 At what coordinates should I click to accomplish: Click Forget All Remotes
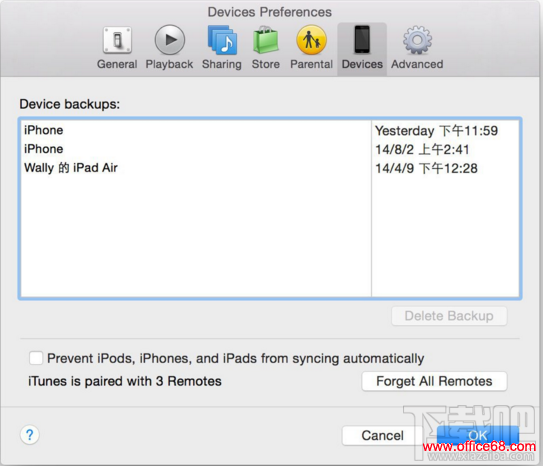tap(434, 381)
